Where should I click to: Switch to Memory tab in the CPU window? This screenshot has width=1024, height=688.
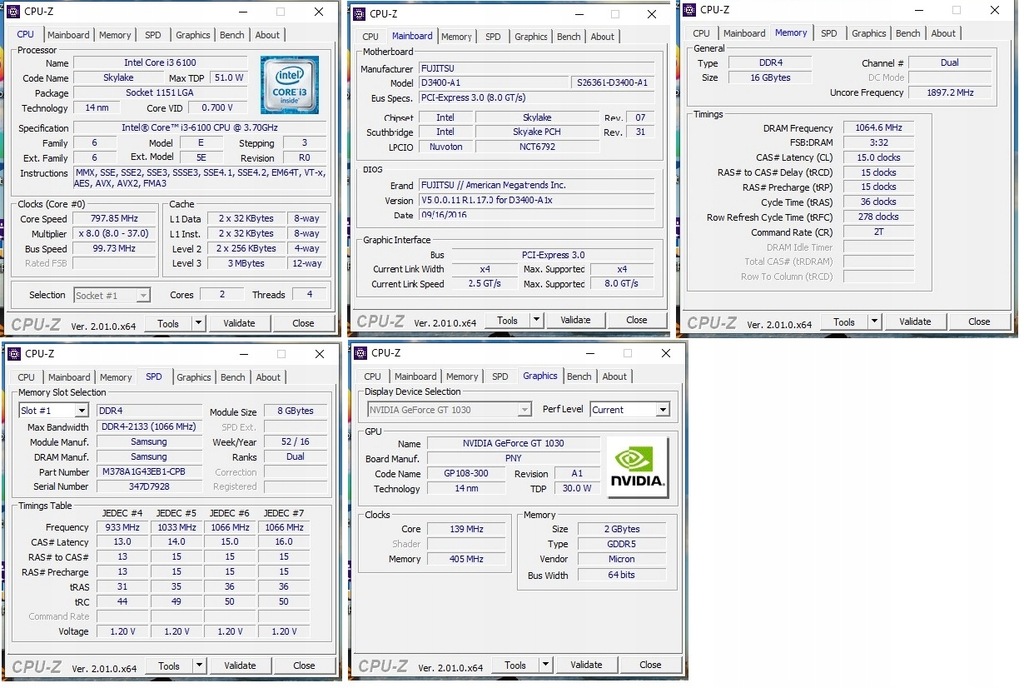[x=115, y=35]
